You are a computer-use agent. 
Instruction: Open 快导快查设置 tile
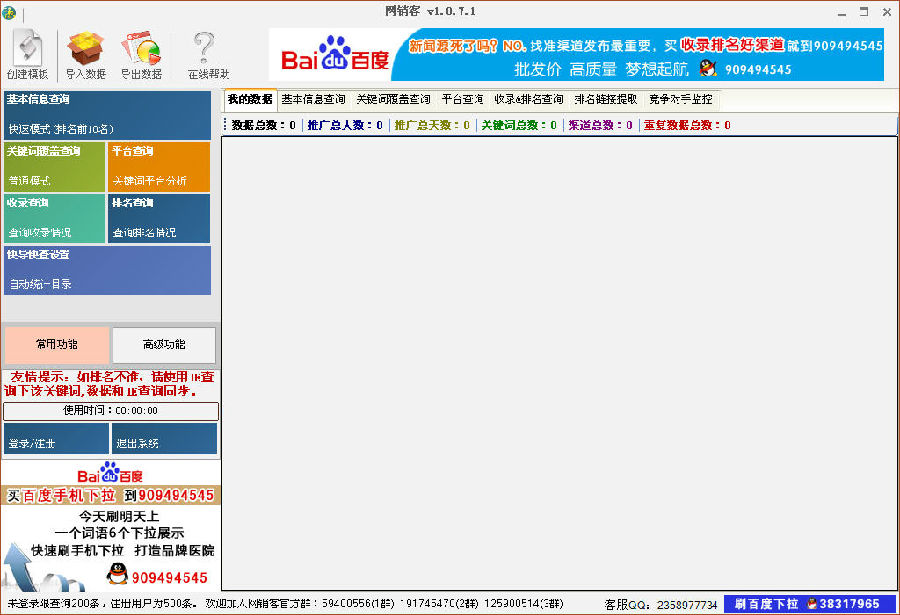(107, 270)
